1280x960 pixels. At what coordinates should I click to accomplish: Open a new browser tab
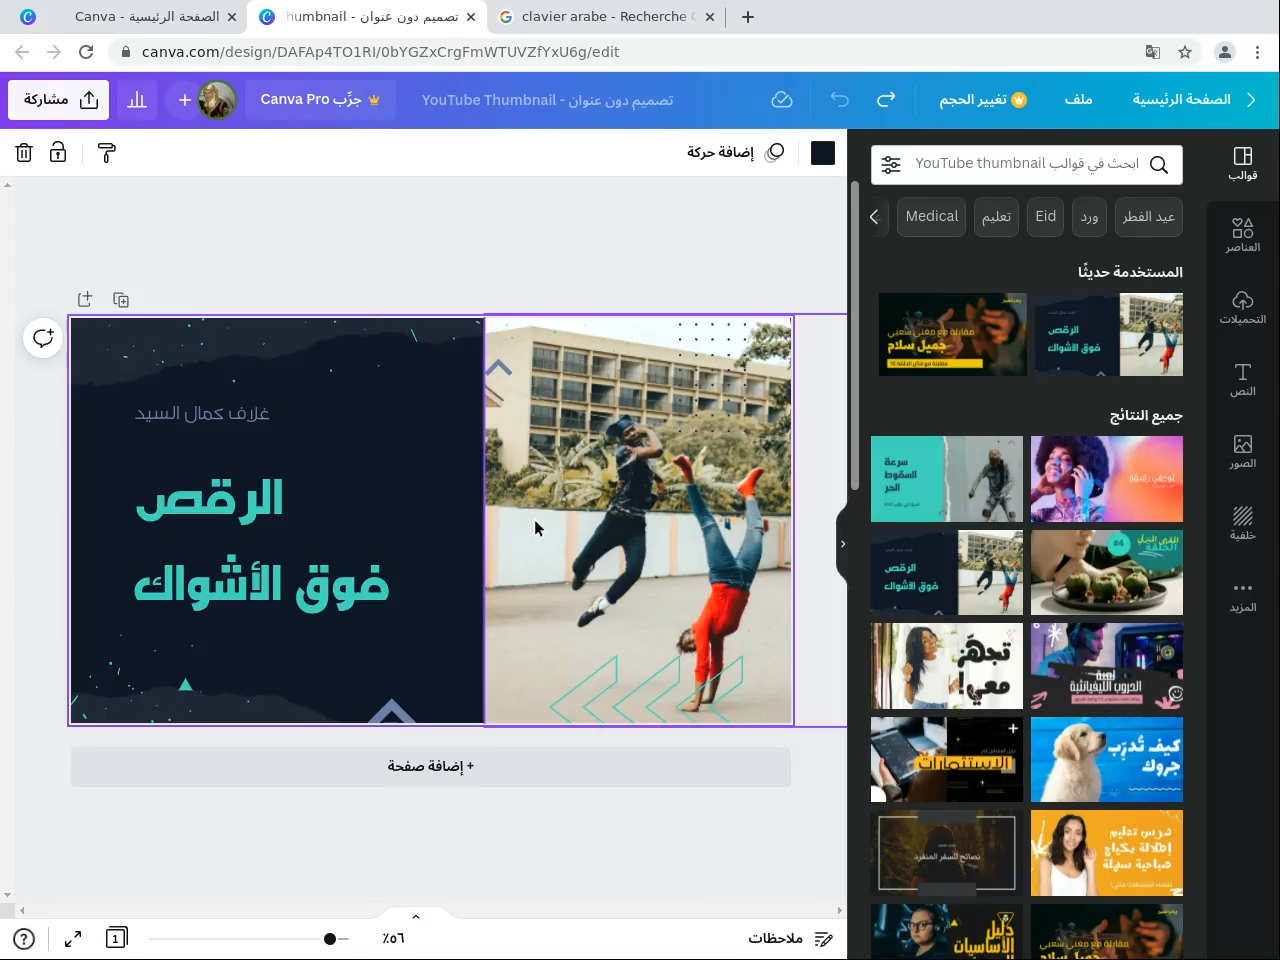(x=748, y=17)
